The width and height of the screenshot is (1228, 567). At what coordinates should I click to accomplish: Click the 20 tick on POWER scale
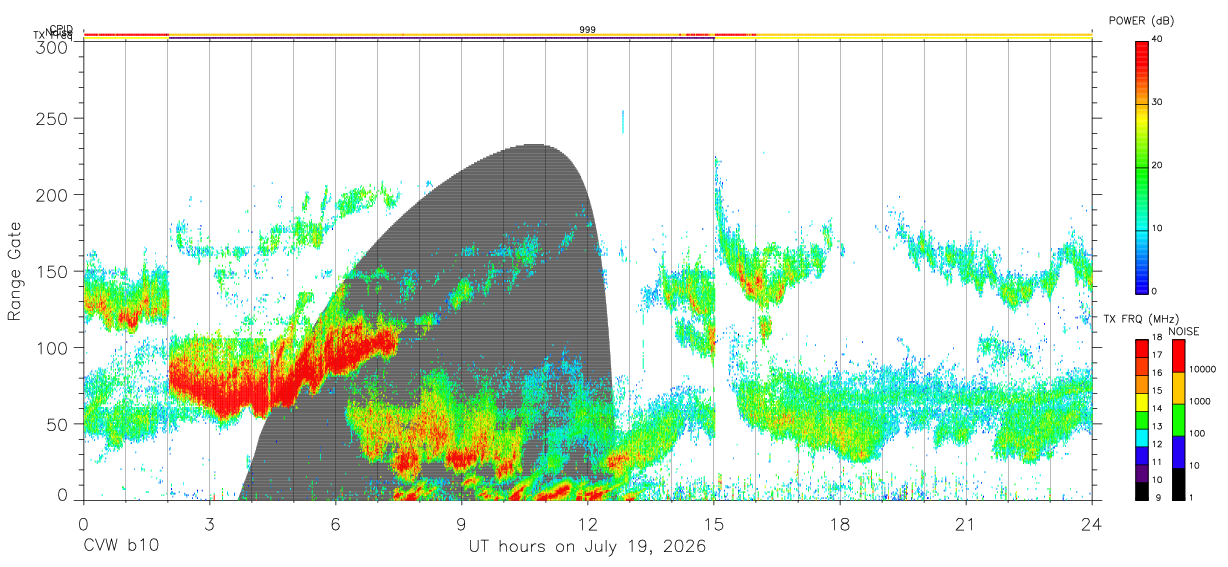point(1158,165)
